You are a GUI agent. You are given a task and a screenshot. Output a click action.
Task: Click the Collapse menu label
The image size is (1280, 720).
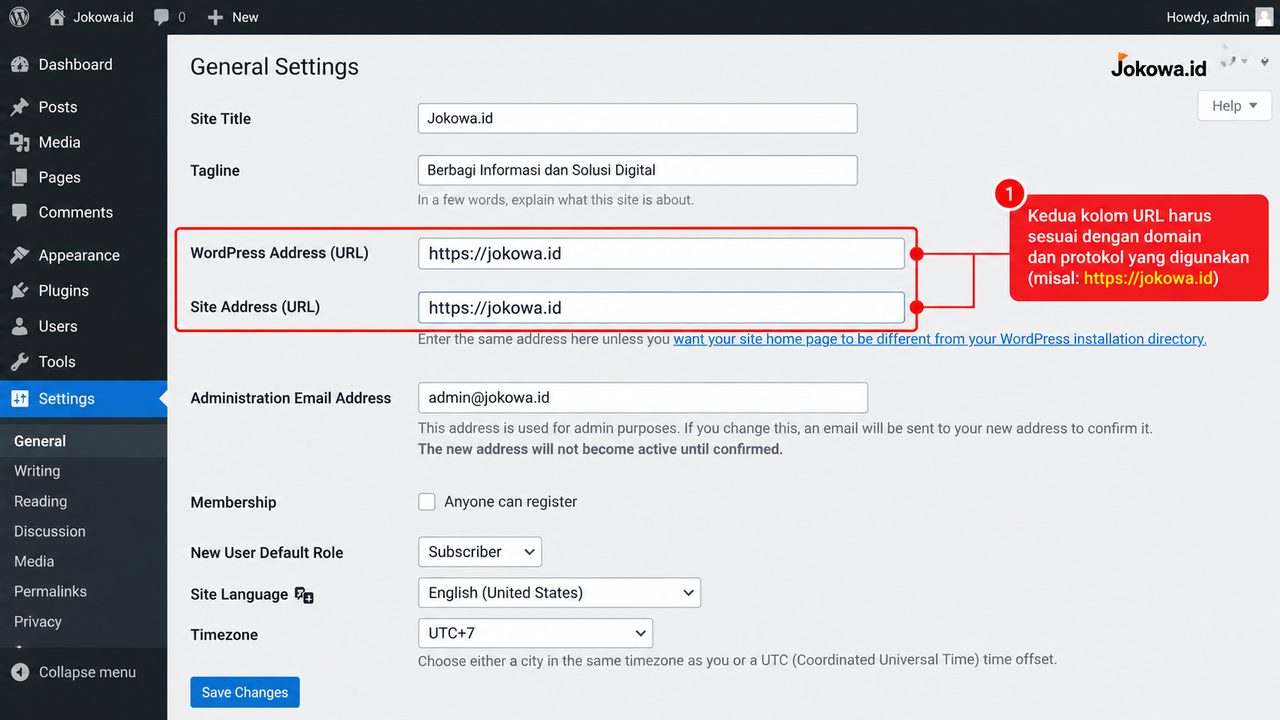pos(87,672)
